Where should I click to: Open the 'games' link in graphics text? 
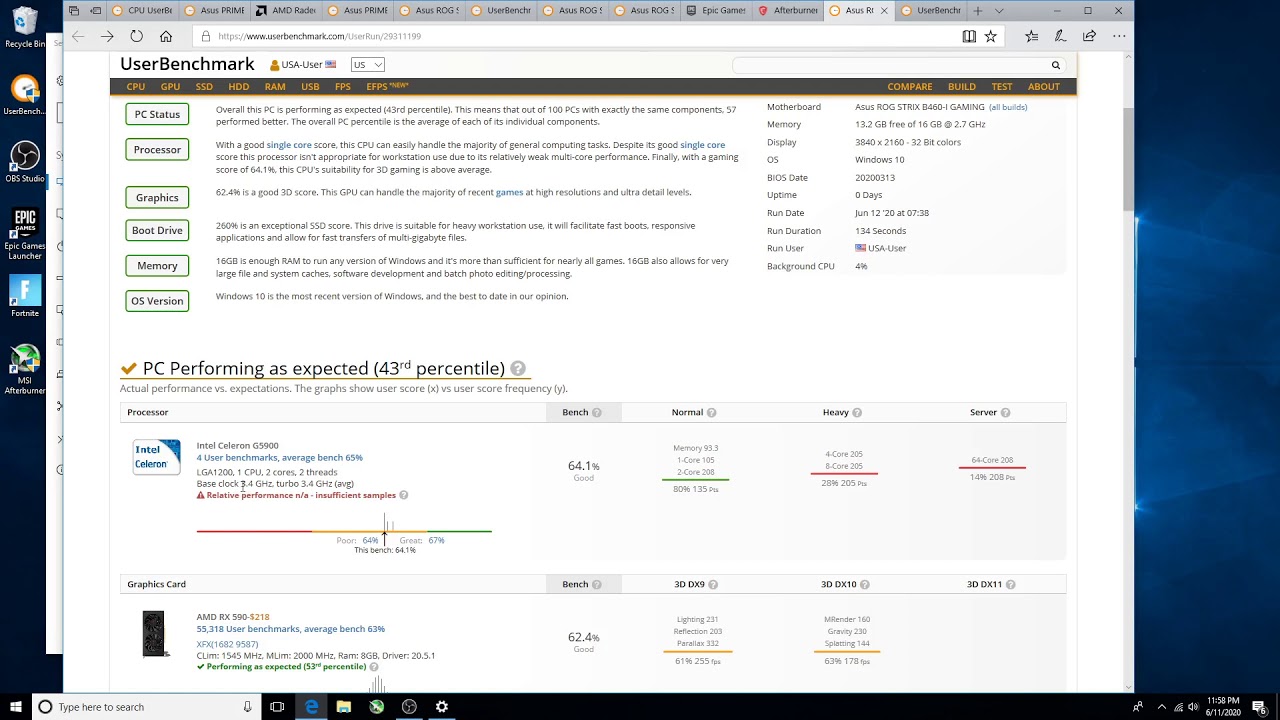click(509, 192)
